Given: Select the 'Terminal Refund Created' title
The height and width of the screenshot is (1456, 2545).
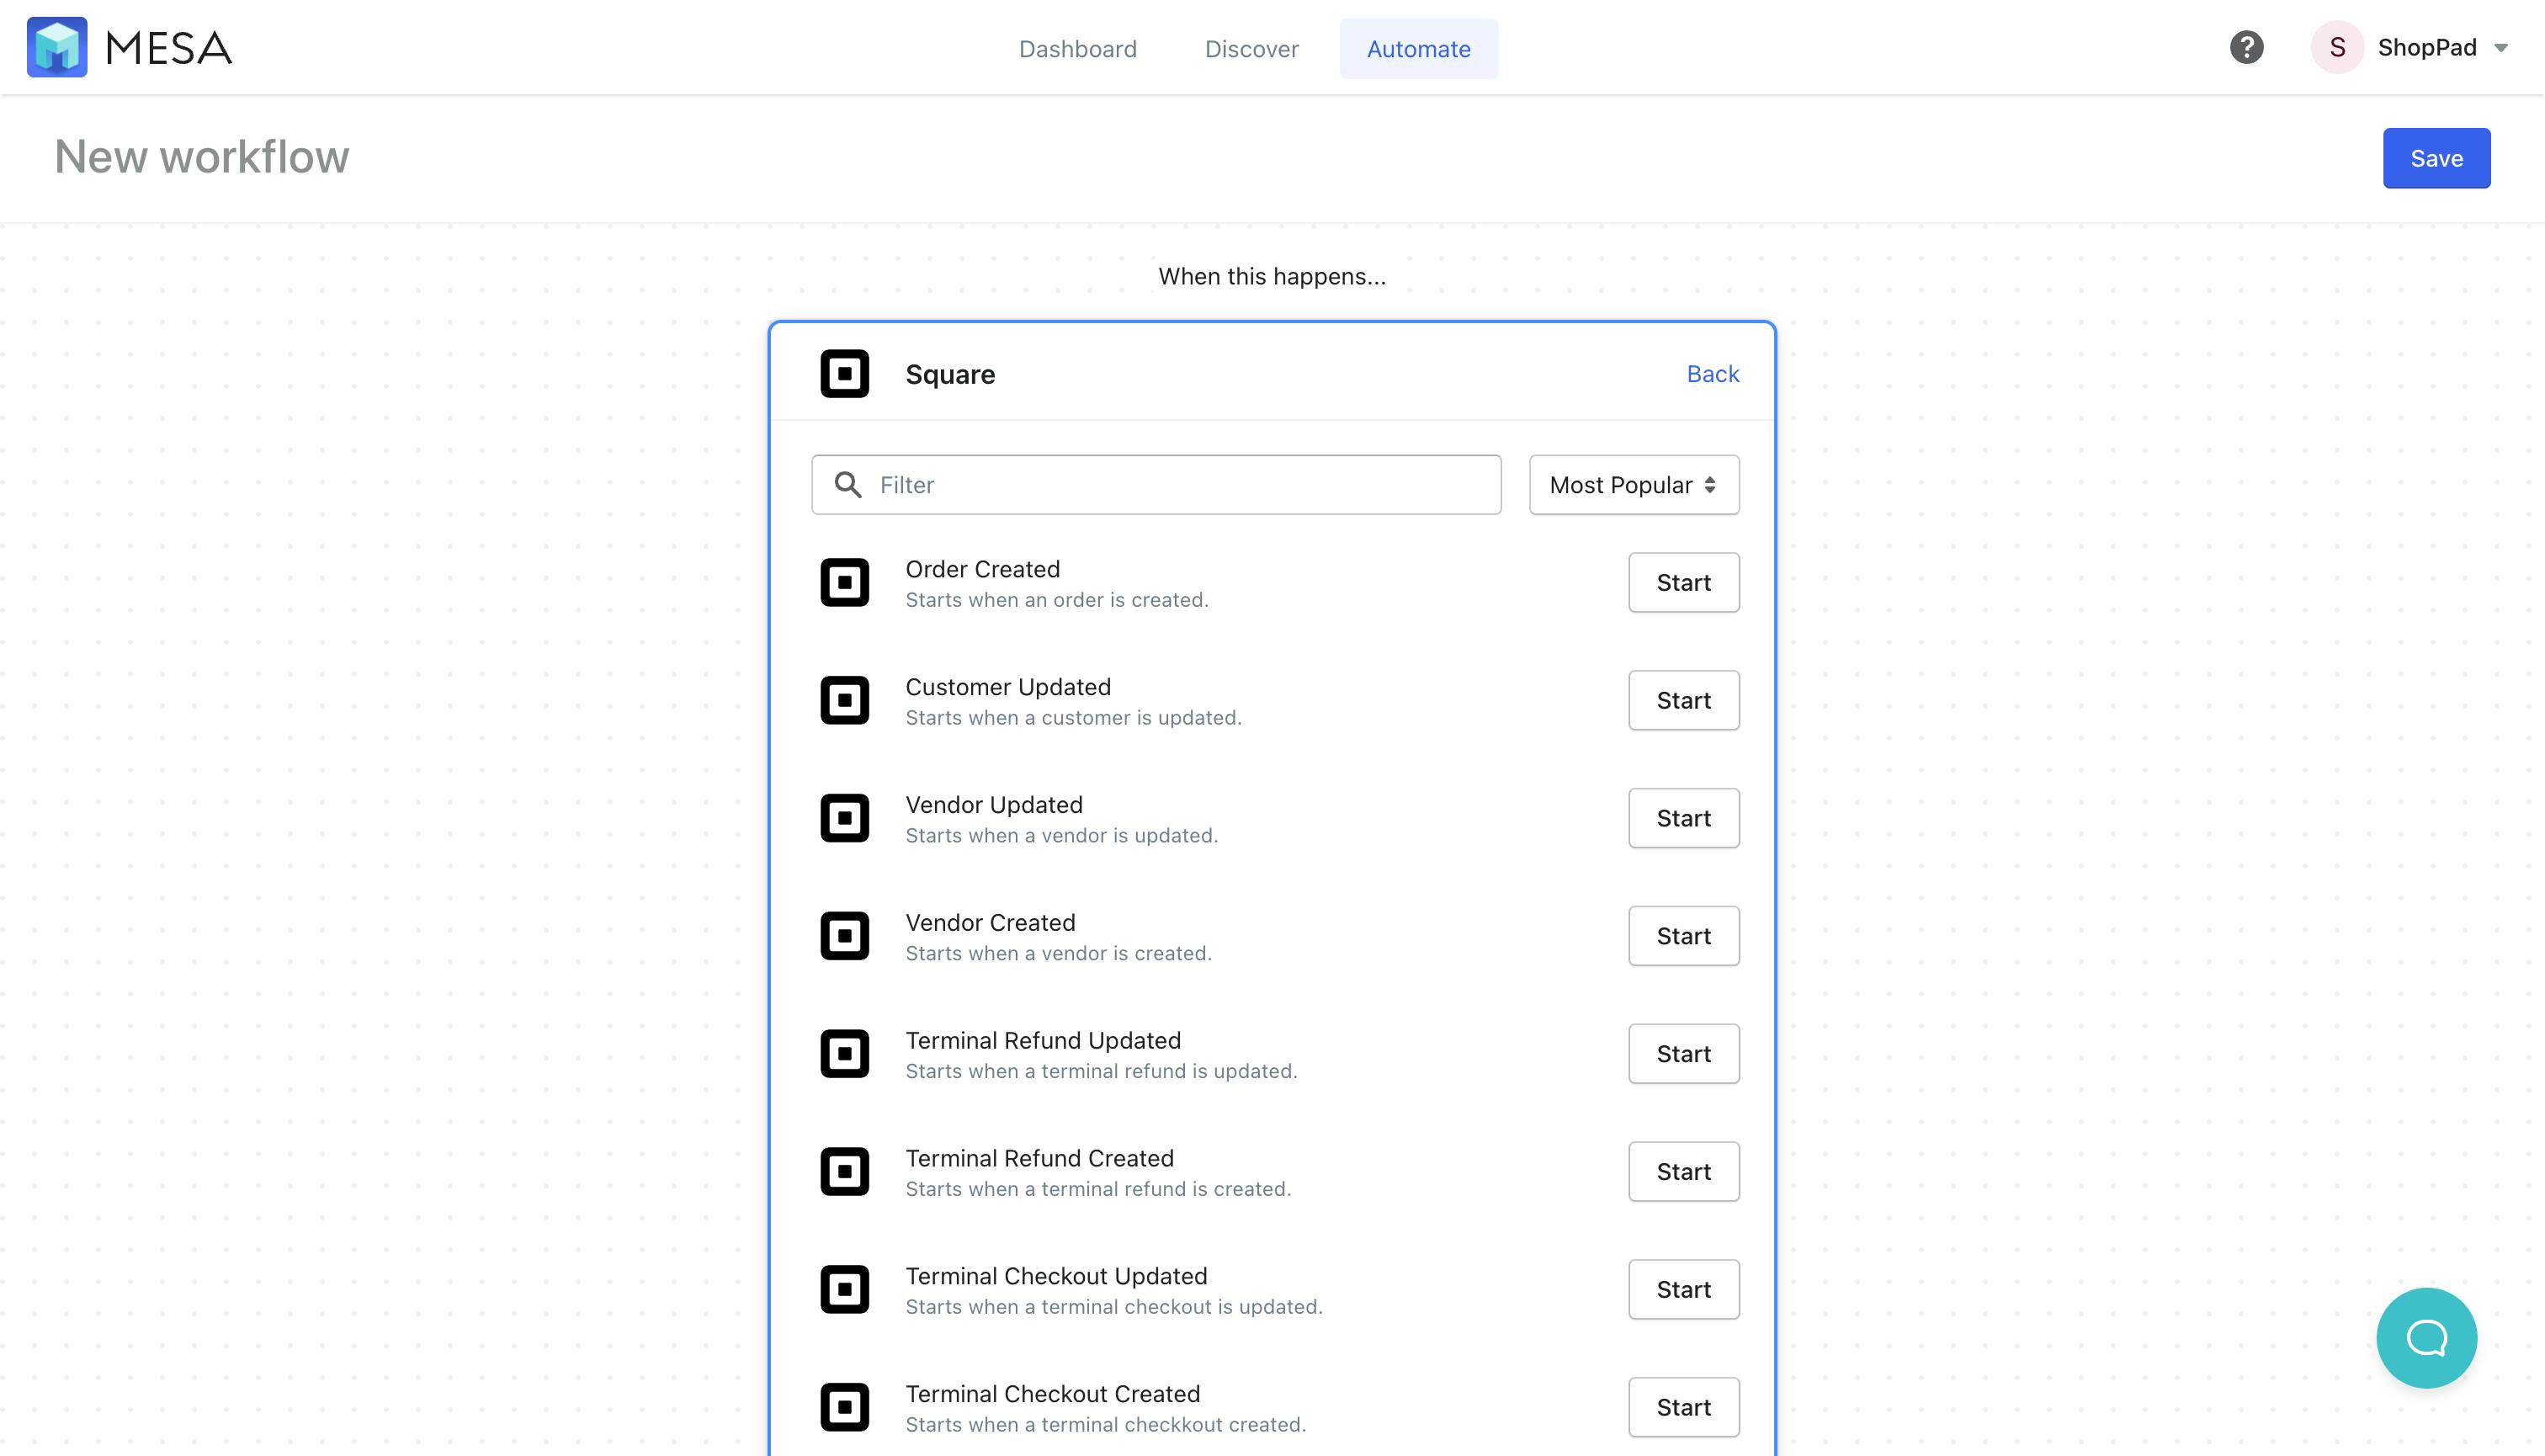Looking at the screenshot, I should tap(1039, 1159).
